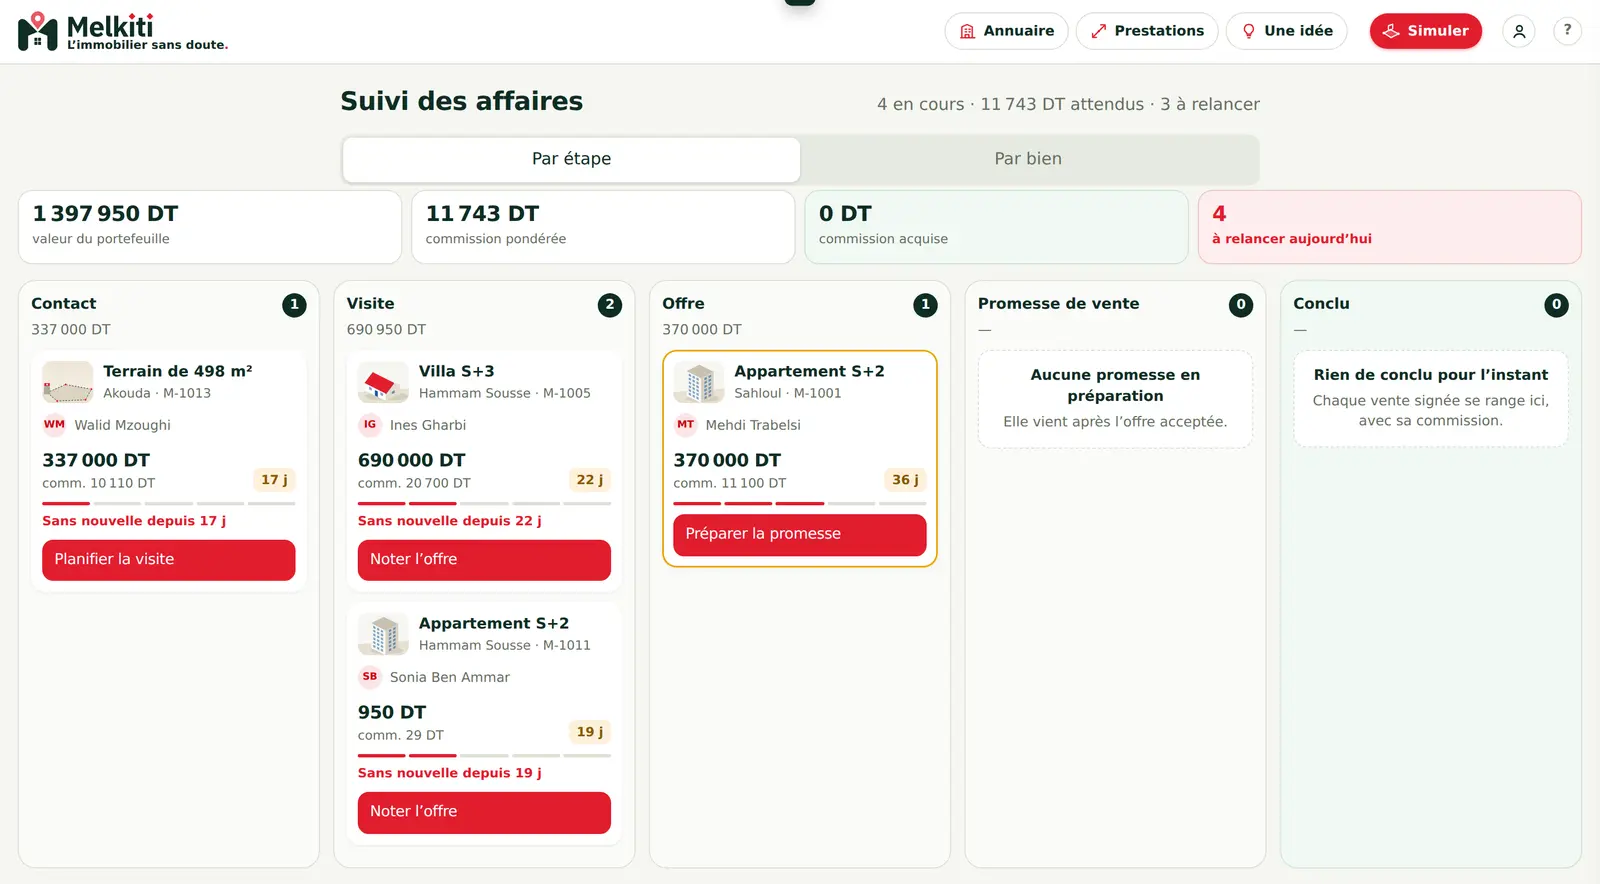This screenshot has width=1600, height=884.
Task: Click the 36 j delay badge
Action: pyautogui.click(x=905, y=480)
